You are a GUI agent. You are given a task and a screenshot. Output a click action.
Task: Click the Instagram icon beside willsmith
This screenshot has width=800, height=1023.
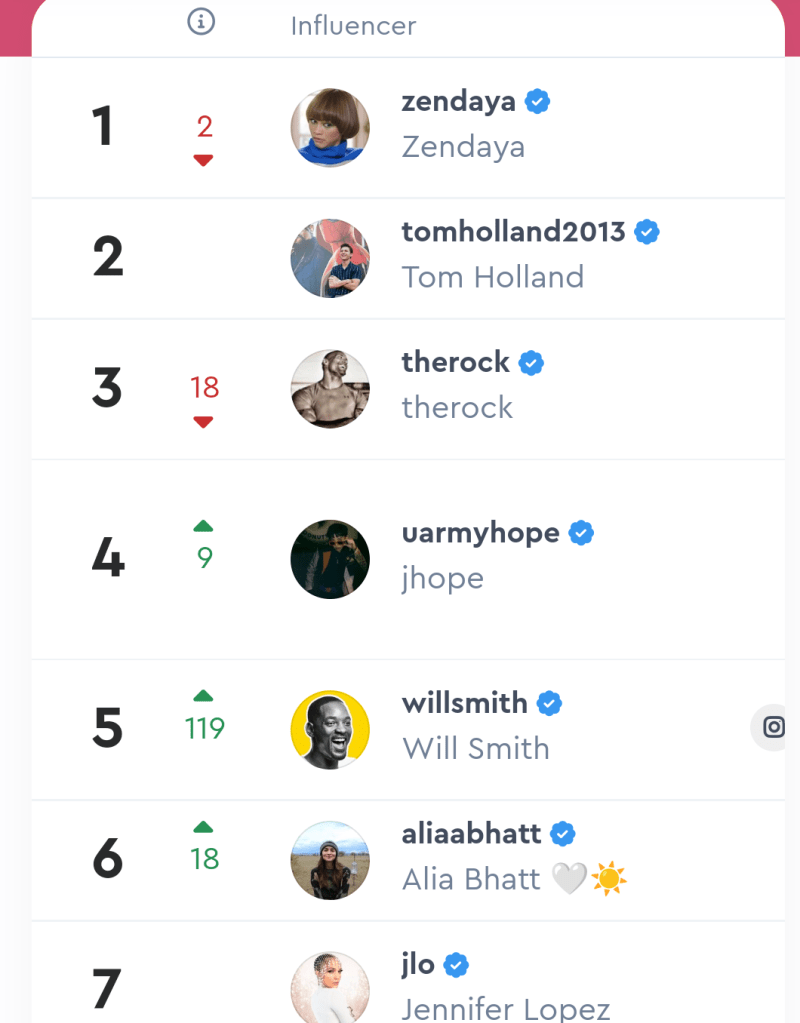tap(773, 727)
